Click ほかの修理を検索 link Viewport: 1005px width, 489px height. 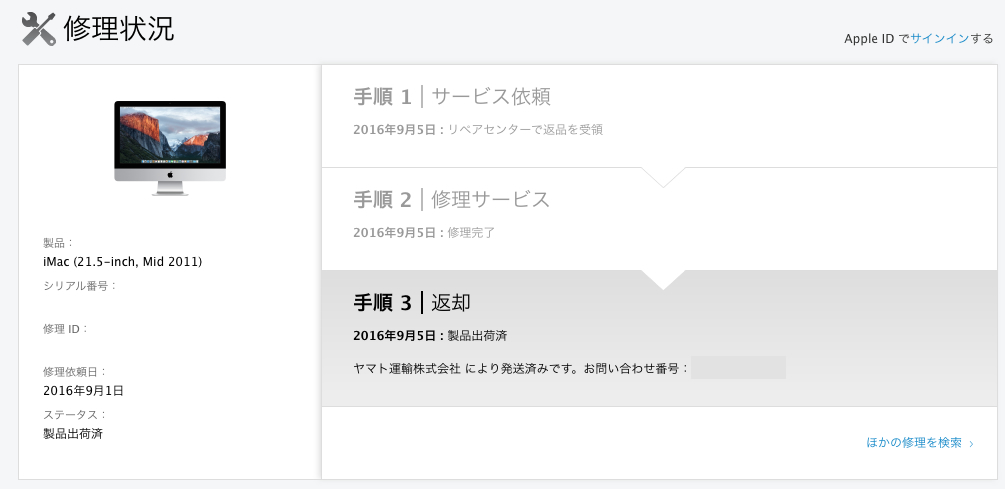[x=914, y=442]
